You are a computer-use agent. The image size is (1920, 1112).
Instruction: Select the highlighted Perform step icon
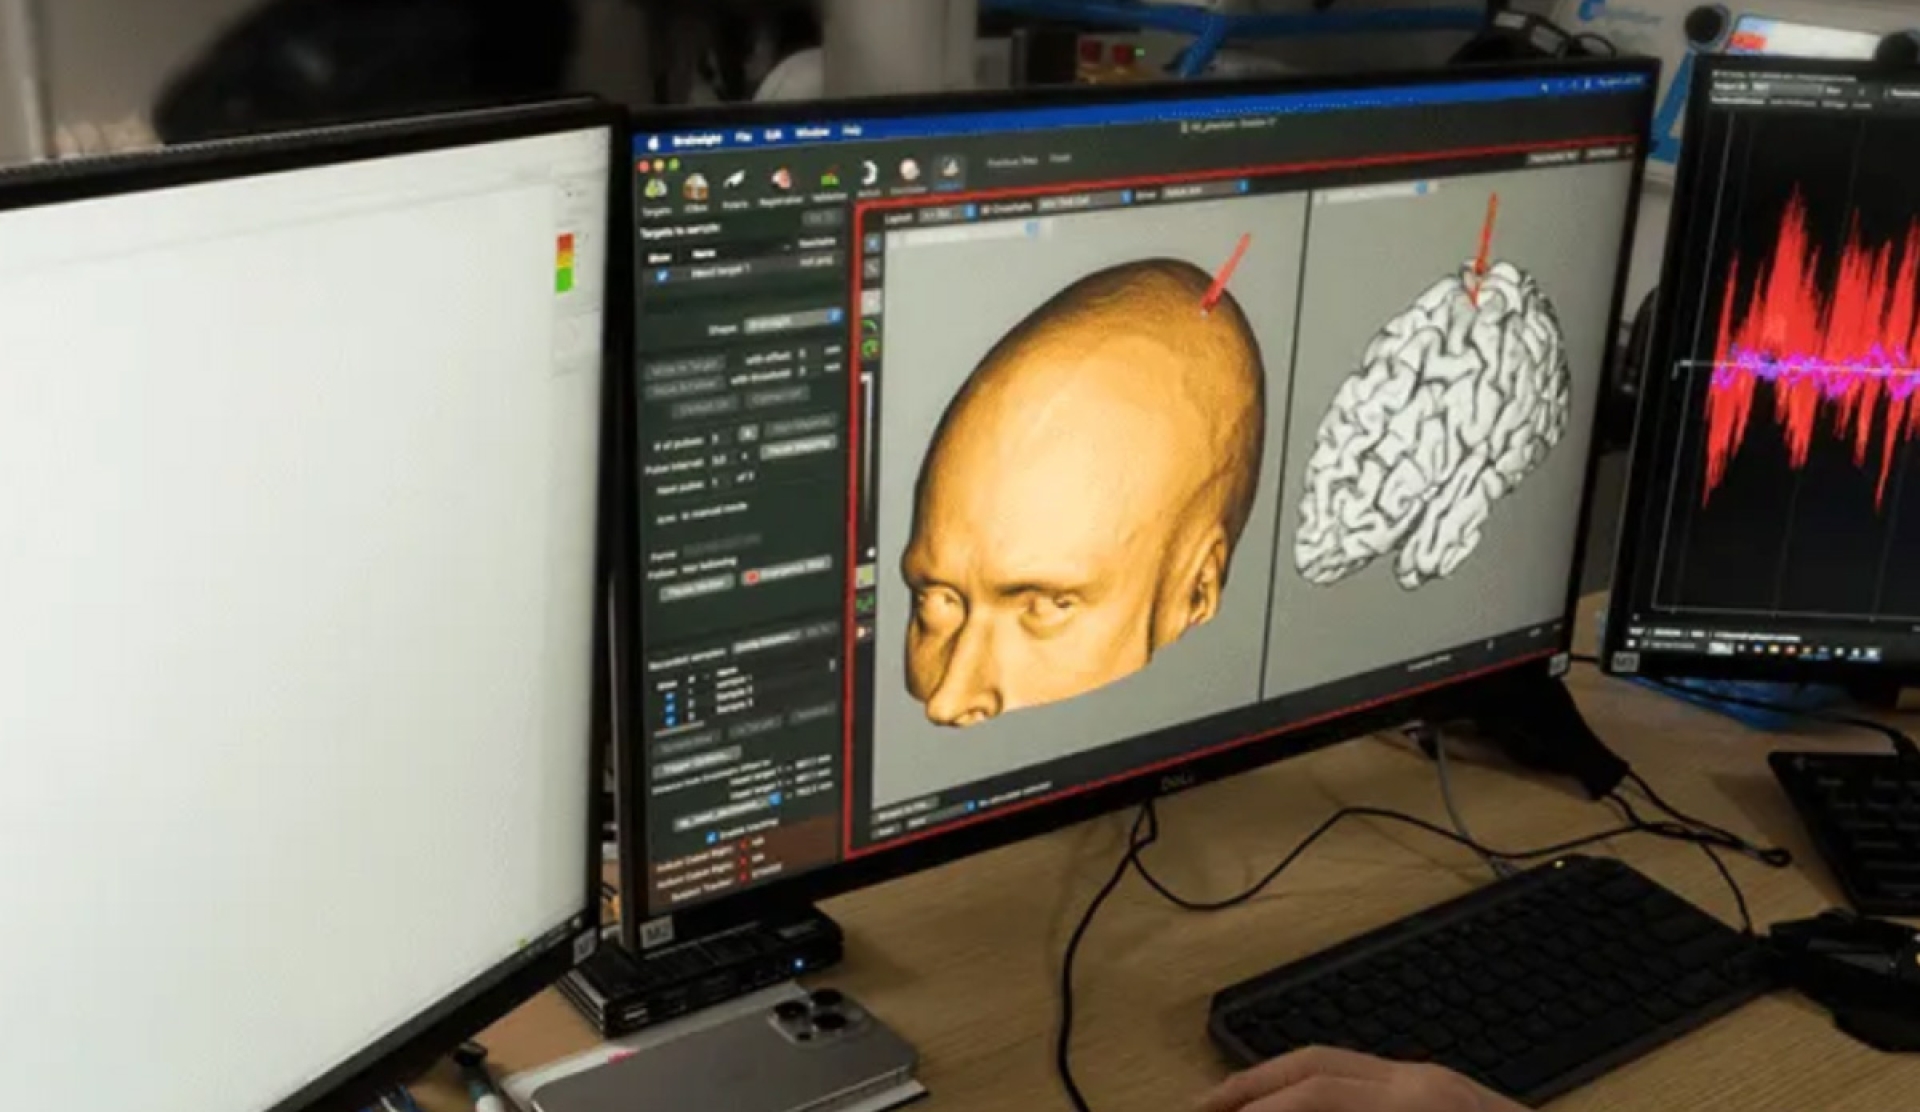pos(949,170)
